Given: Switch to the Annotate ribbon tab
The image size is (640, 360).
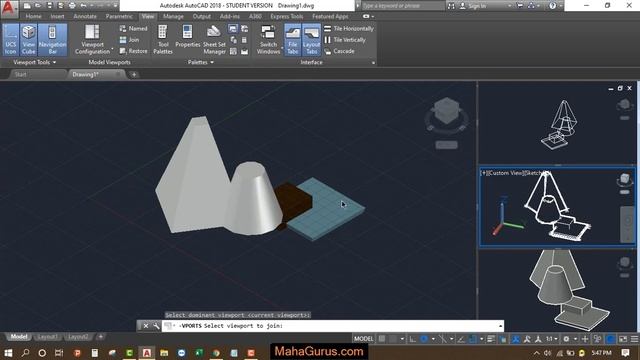Looking at the screenshot, I should tap(85, 16).
